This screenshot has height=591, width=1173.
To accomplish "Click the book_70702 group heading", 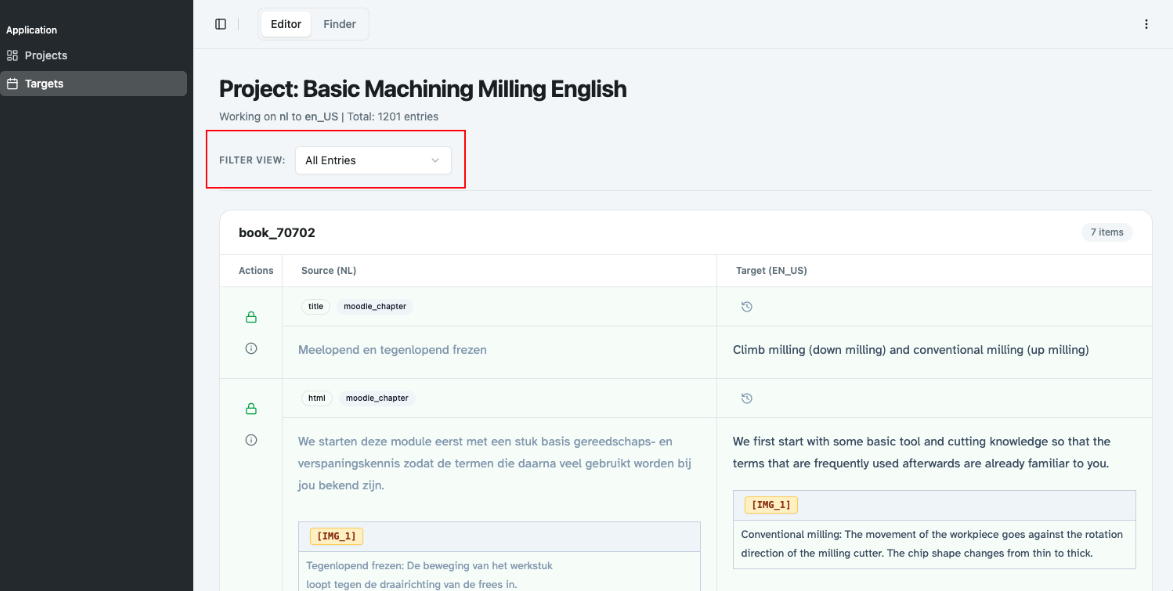I will pyautogui.click(x=277, y=233).
